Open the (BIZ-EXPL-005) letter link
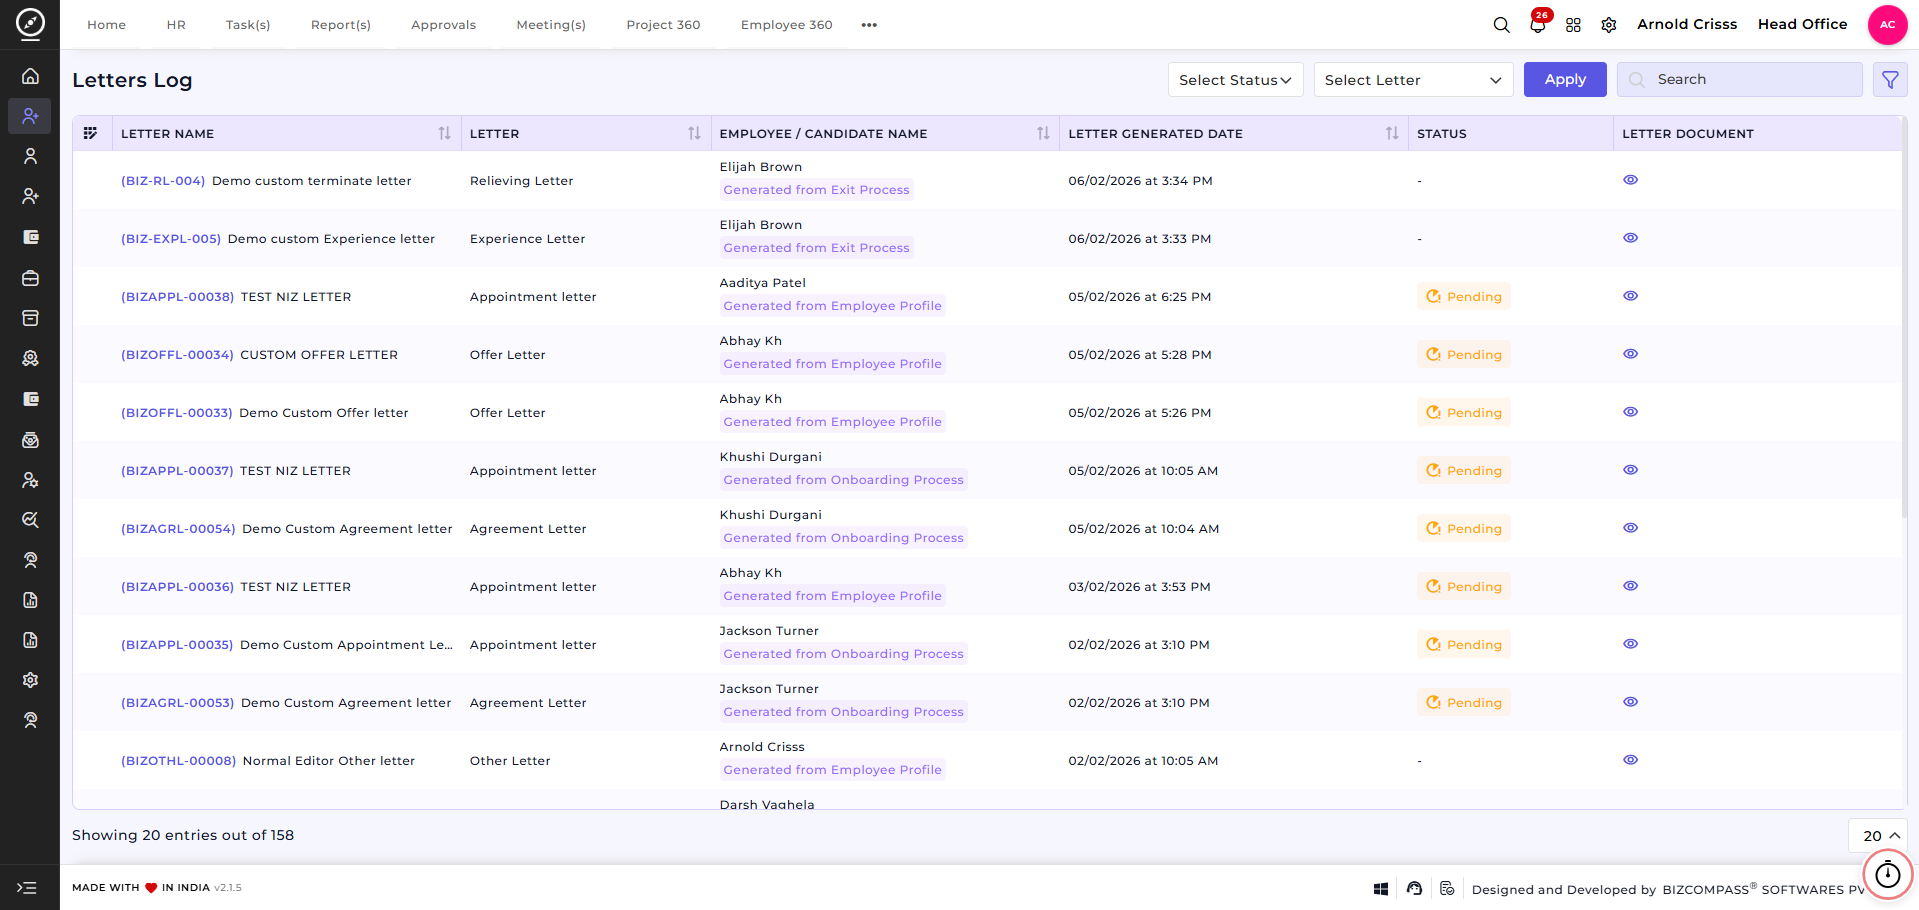This screenshot has width=1919, height=910. pyautogui.click(x=171, y=239)
